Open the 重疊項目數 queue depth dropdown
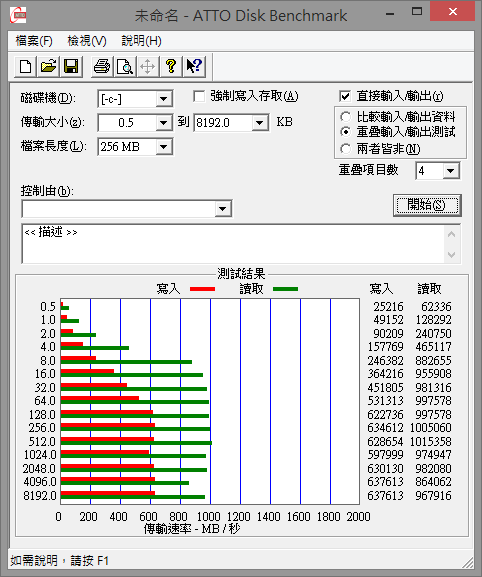The image size is (482, 577). click(x=451, y=171)
